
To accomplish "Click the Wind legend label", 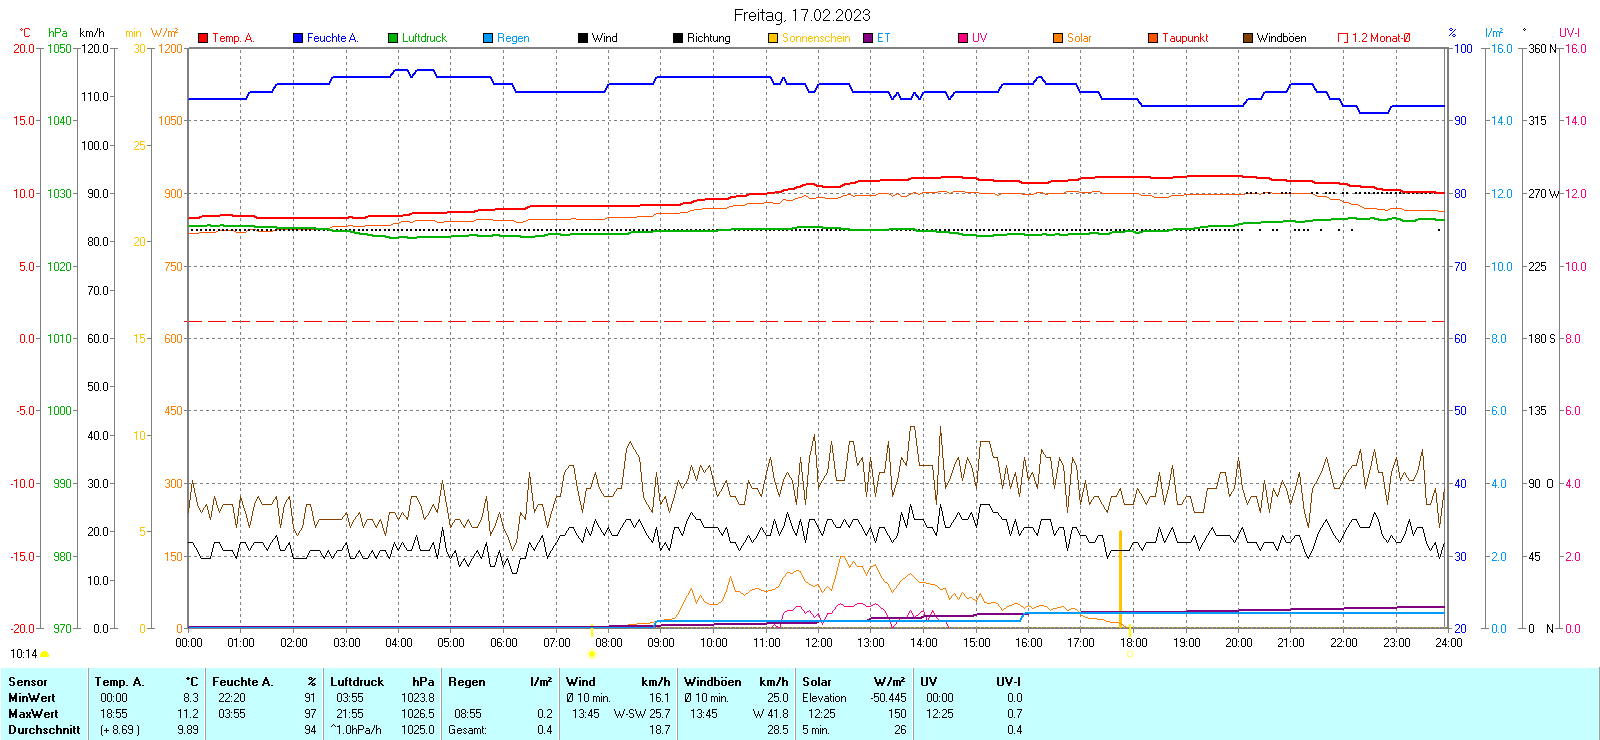I will (x=605, y=38).
